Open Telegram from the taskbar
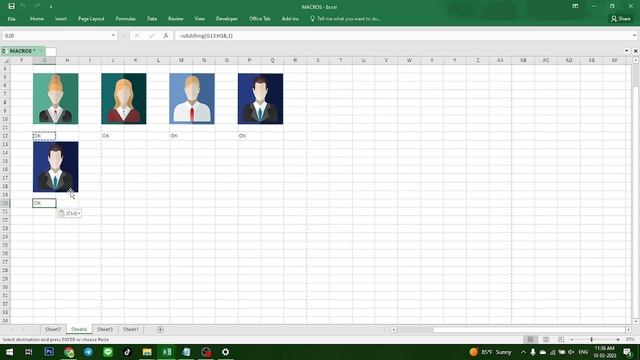 point(88,352)
